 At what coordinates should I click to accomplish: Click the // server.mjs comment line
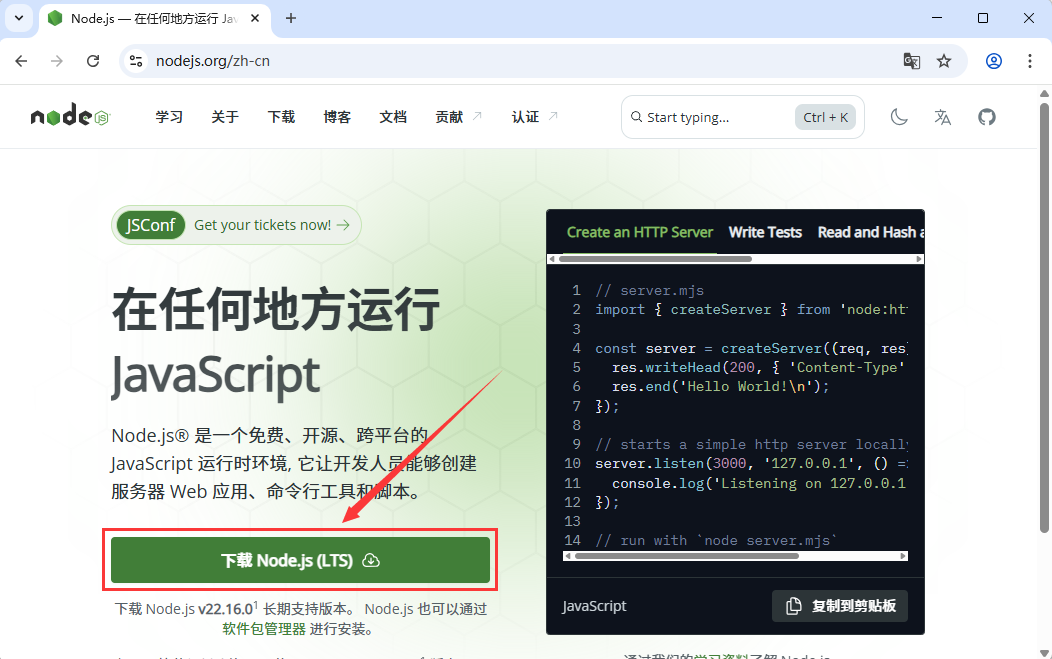coord(649,290)
